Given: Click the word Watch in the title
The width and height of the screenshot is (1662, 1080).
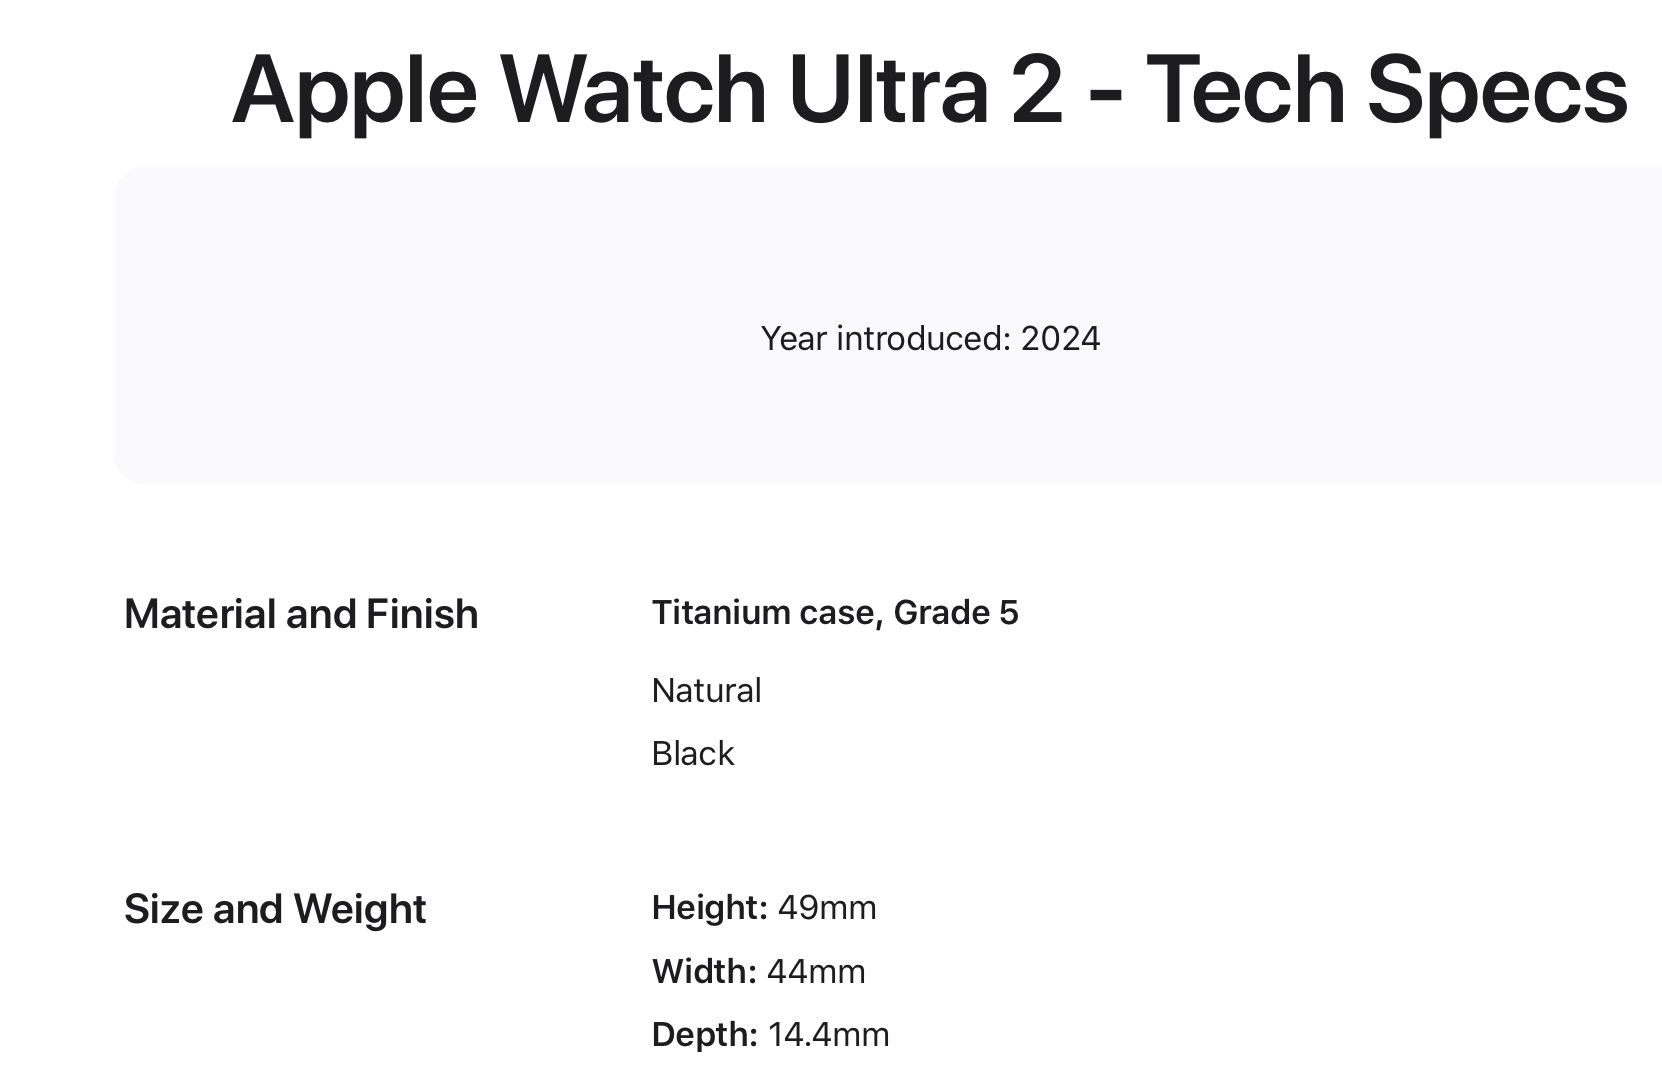Looking at the screenshot, I should (633, 90).
